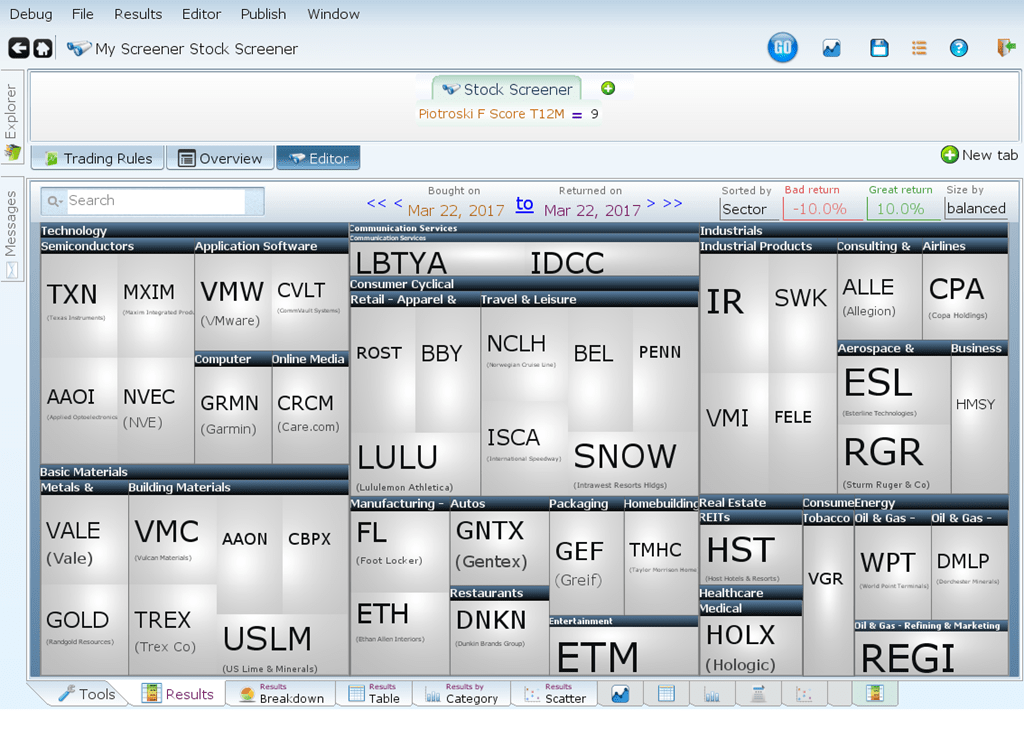Open the help question mark icon

coord(959,48)
